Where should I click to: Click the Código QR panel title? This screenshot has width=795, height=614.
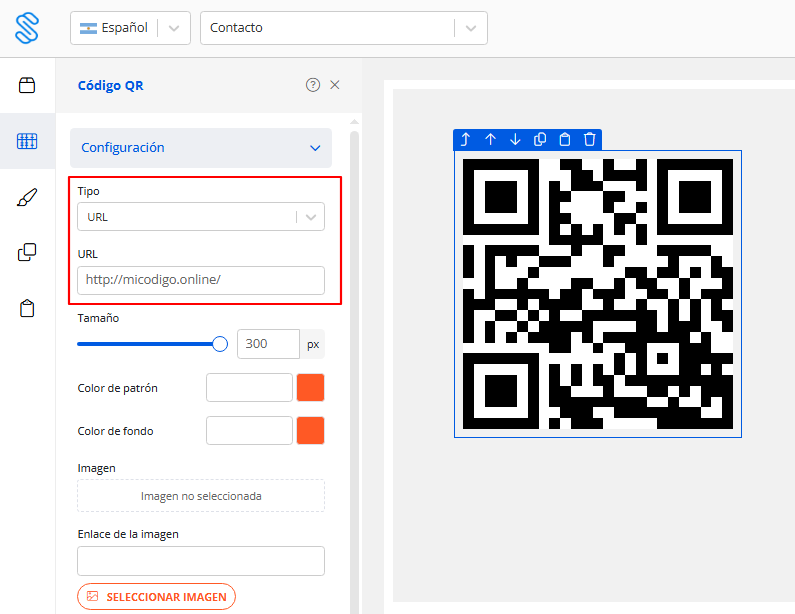click(111, 86)
